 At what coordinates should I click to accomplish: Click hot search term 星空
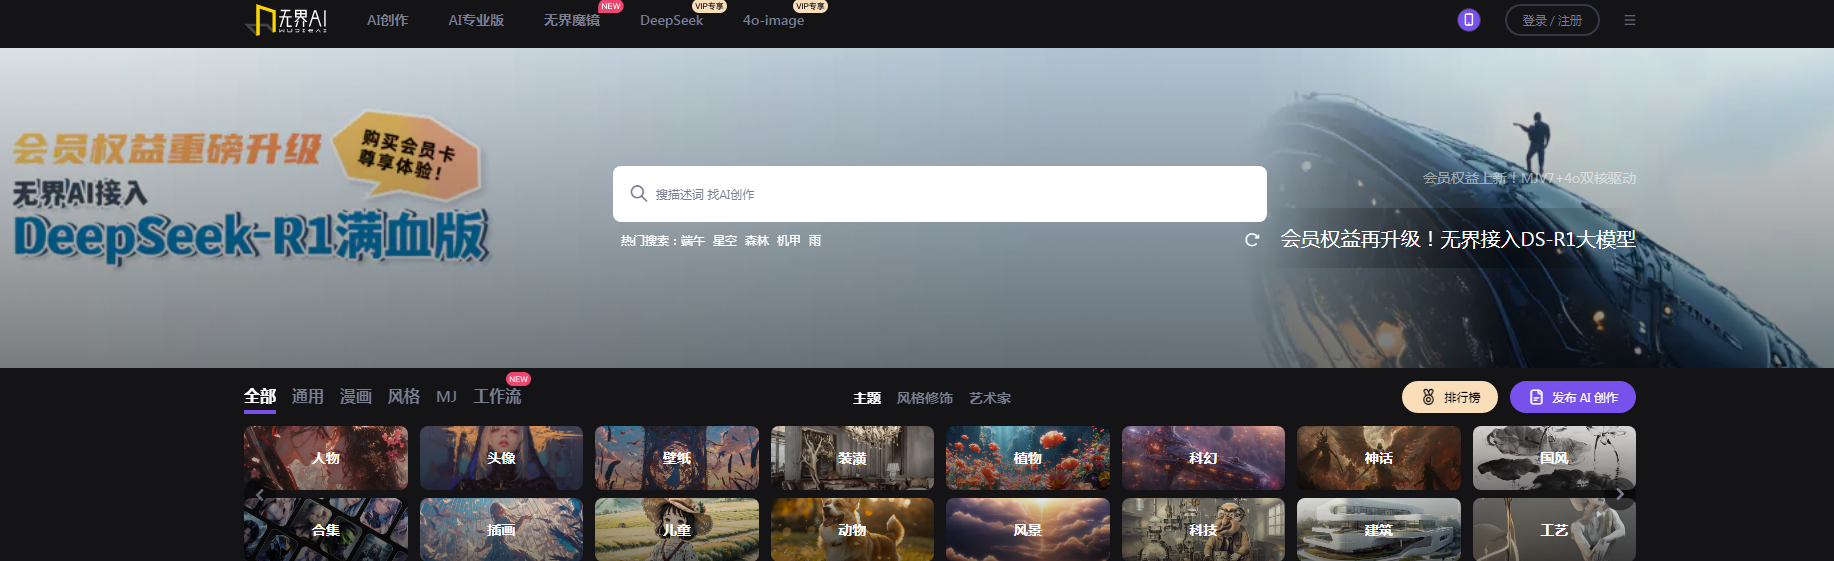click(x=724, y=241)
